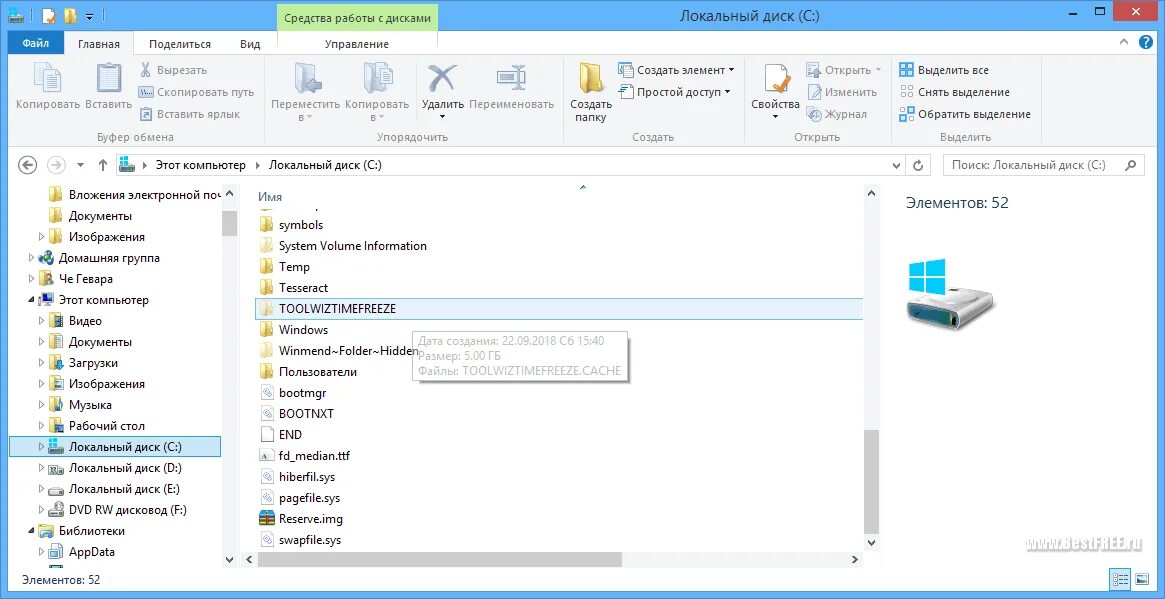Viewport: 1165px width, 599px height.
Task: Switch to Управление ribbon tab
Action: point(357,44)
